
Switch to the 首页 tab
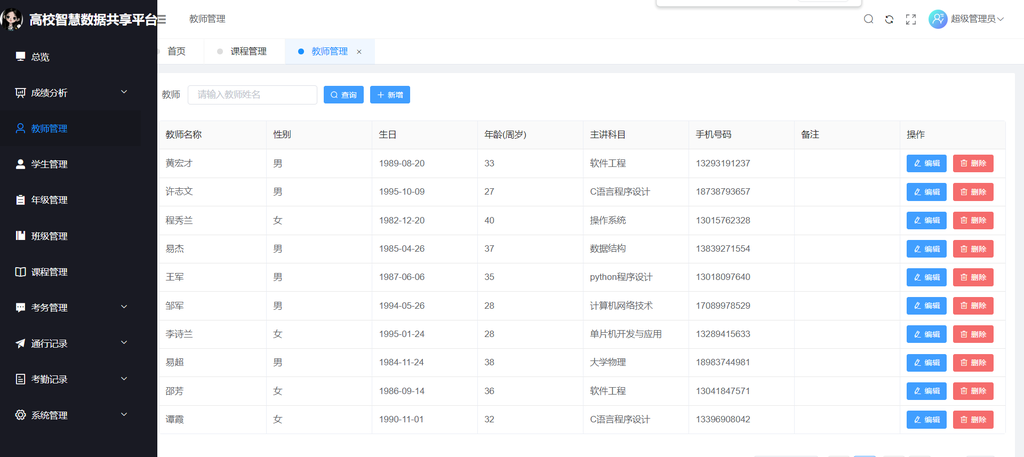click(176, 51)
